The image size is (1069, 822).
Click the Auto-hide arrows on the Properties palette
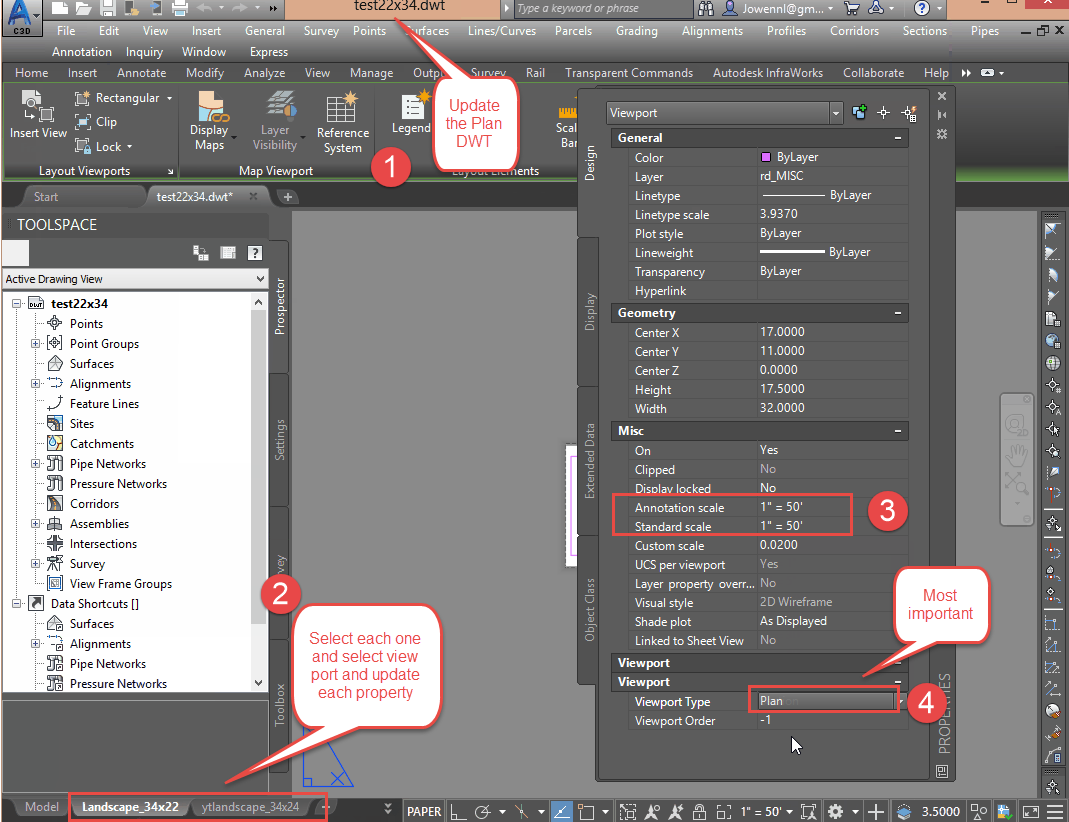(x=941, y=115)
